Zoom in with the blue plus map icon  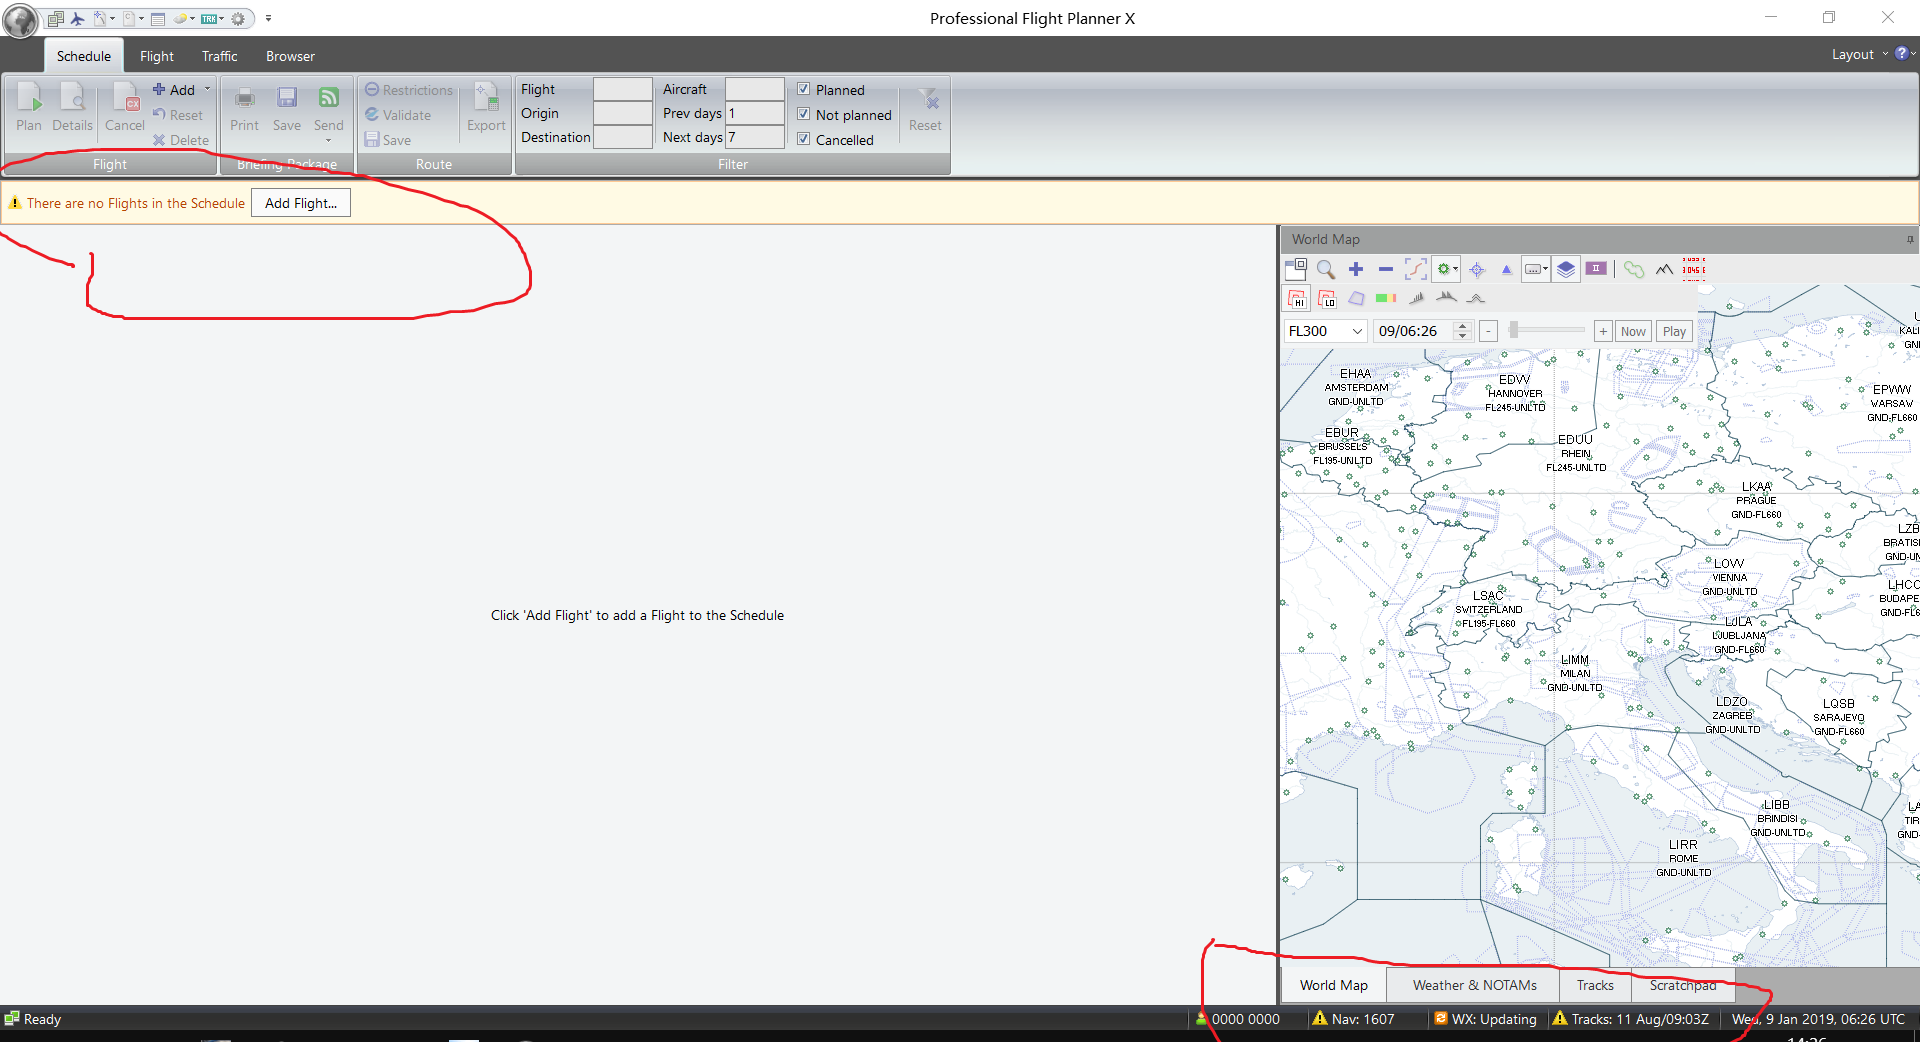click(x=1356, y=269)
